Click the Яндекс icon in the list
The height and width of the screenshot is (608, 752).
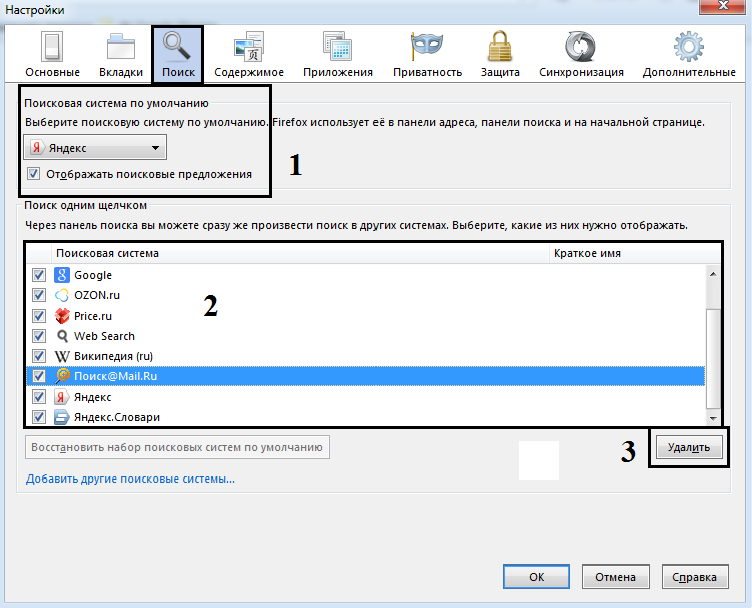point(60,397)
